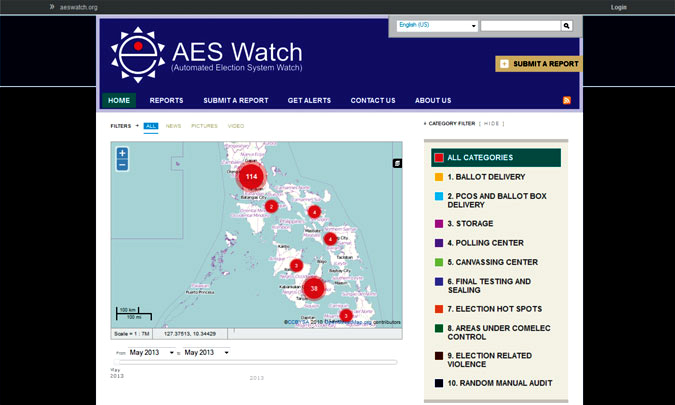Click the AES Watch sun logo
Image resolution: width=675 pixels, height=405 pixels.
tap(138, 55)
